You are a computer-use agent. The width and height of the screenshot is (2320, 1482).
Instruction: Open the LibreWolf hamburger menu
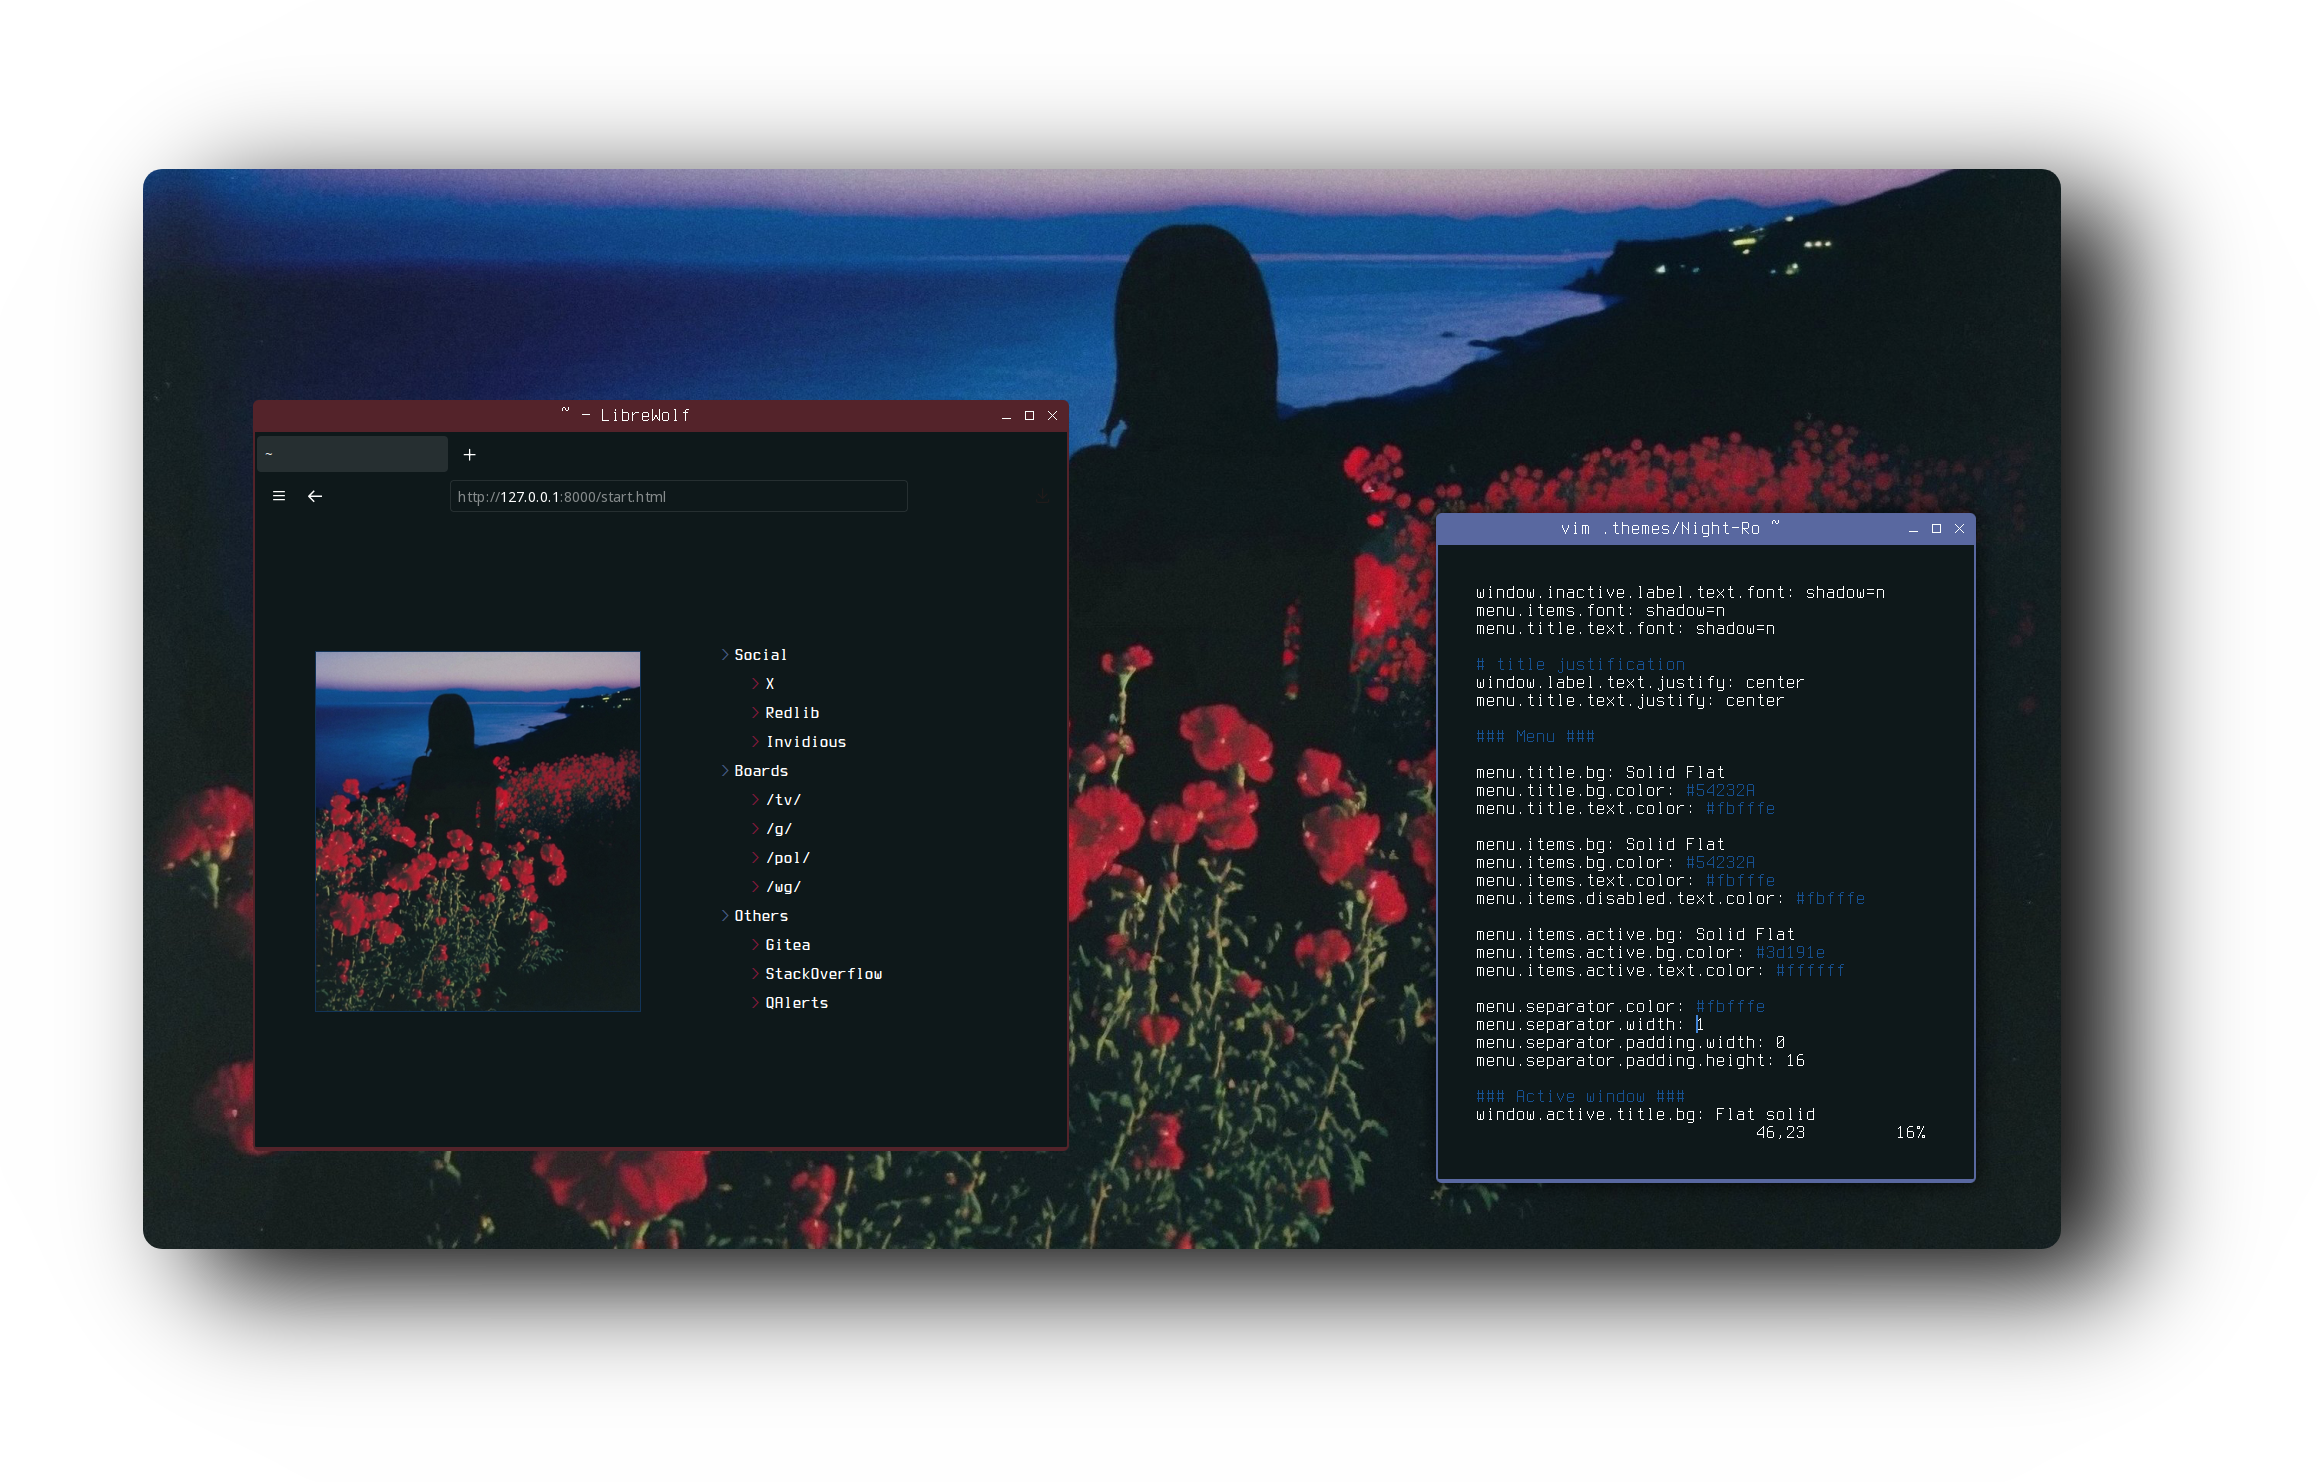click(x=279, y=496)
